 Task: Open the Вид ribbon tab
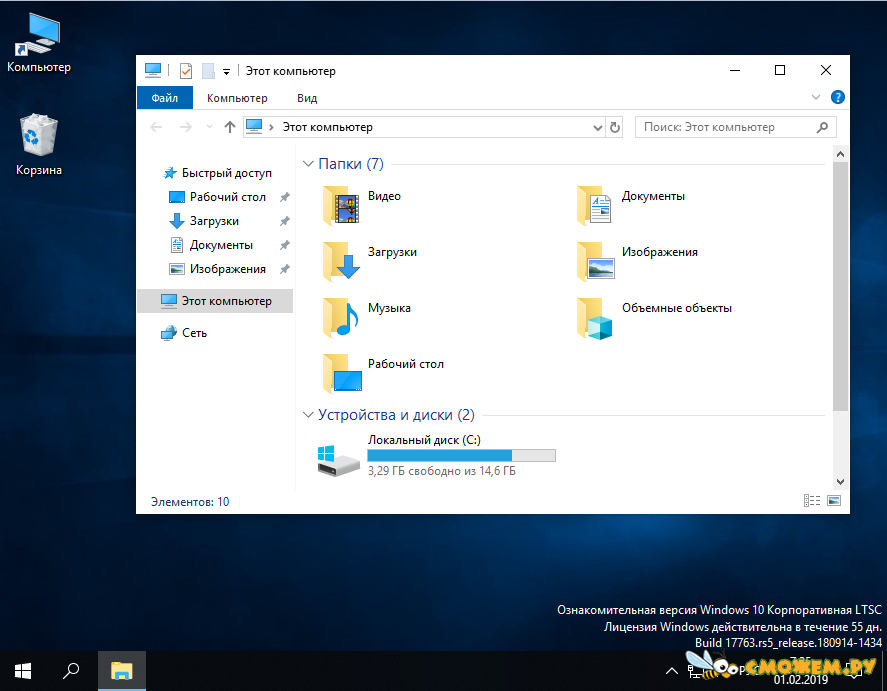point(307,98)
